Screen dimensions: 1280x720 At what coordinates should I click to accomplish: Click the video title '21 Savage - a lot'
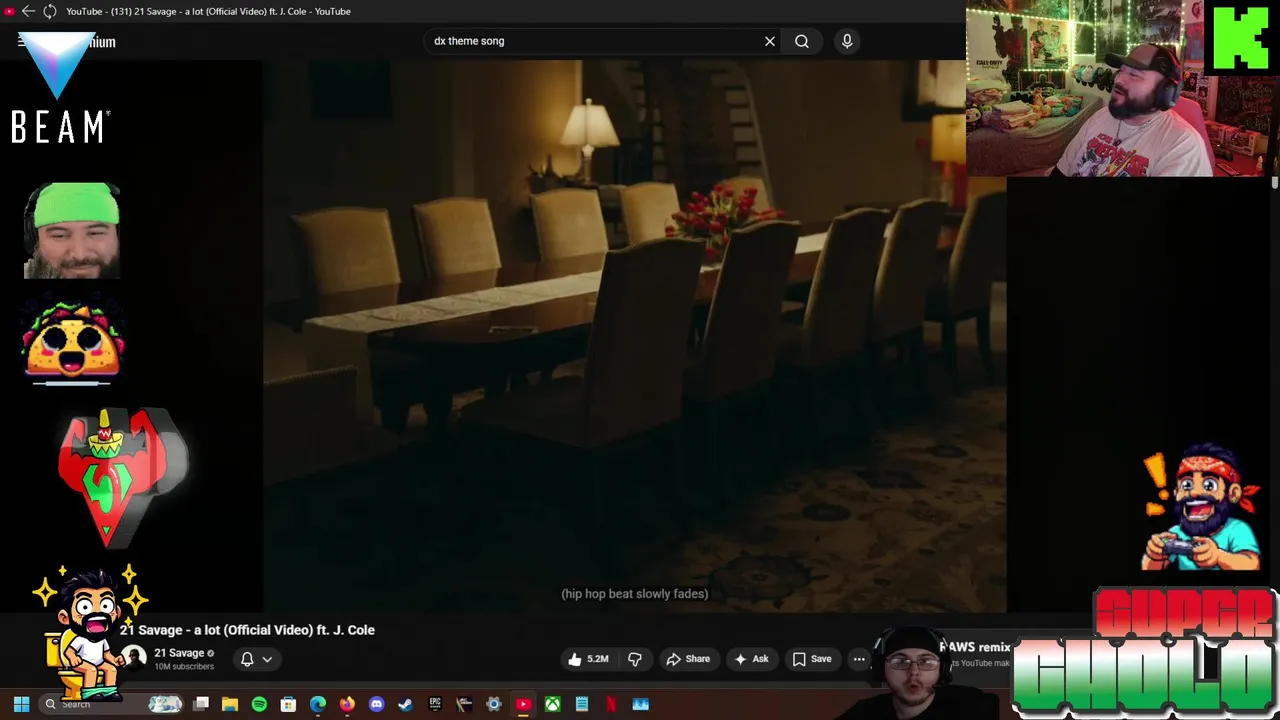[247, 630]
